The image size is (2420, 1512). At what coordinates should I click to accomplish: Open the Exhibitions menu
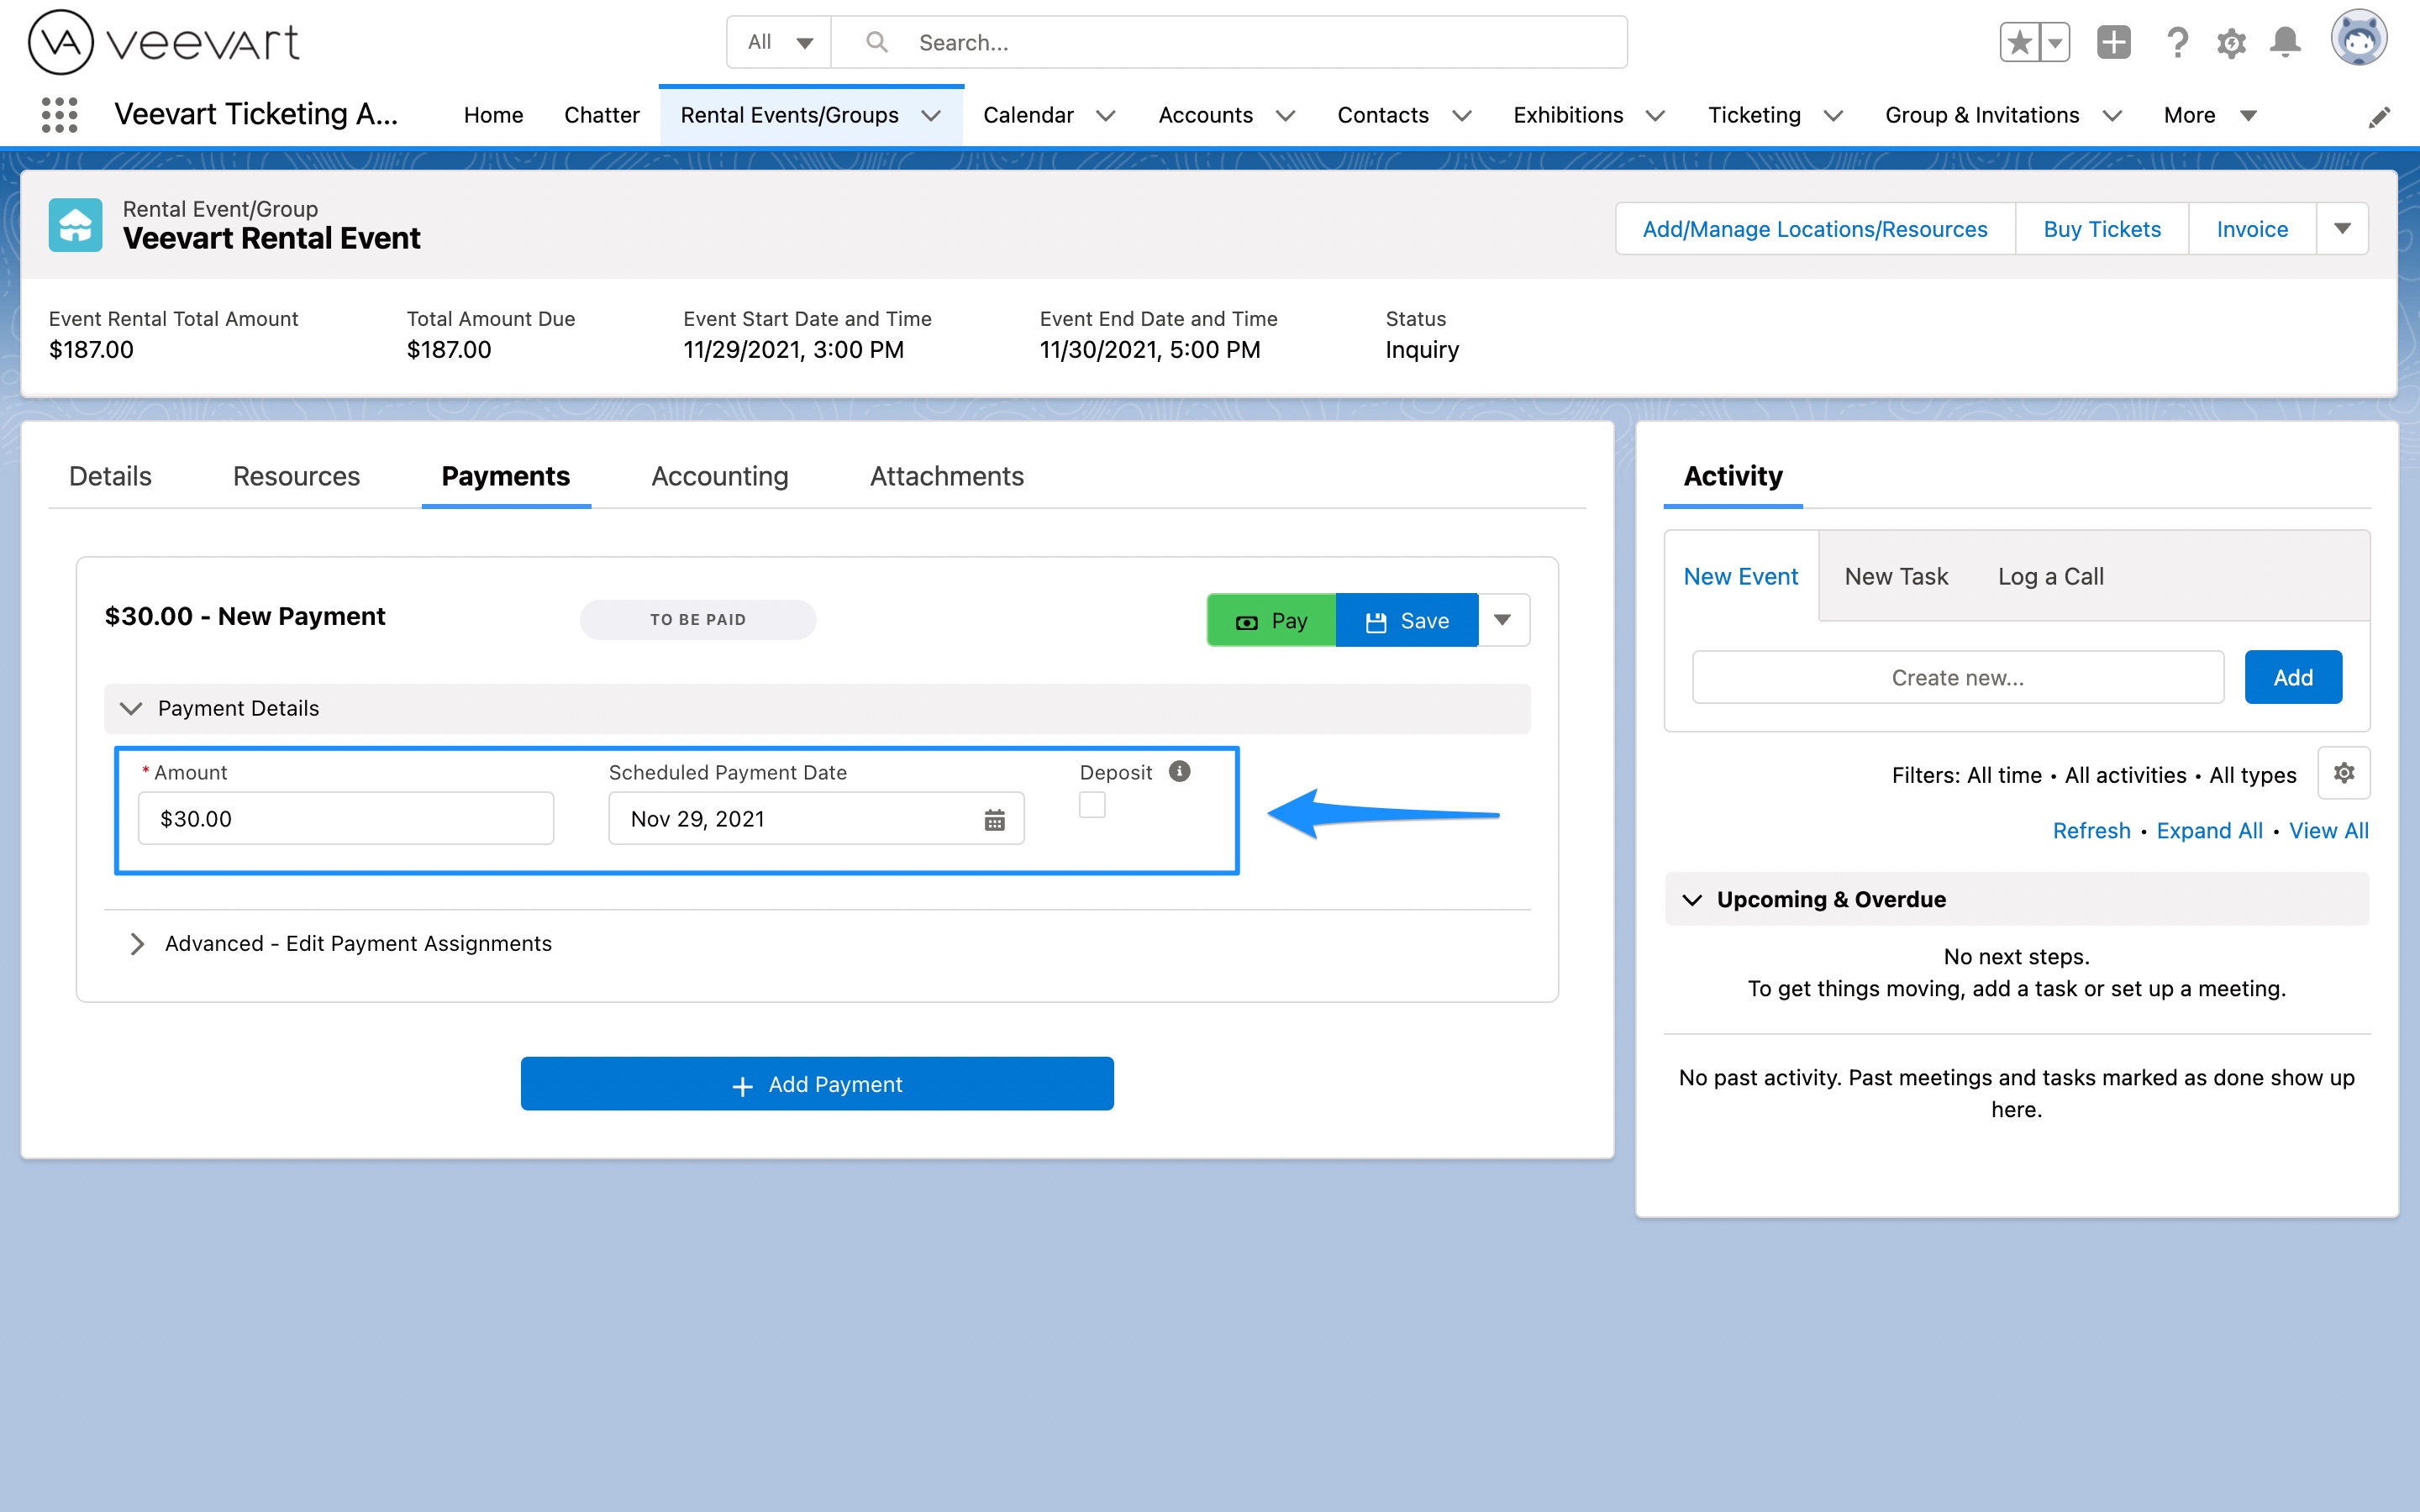[x=1568, y=114]
